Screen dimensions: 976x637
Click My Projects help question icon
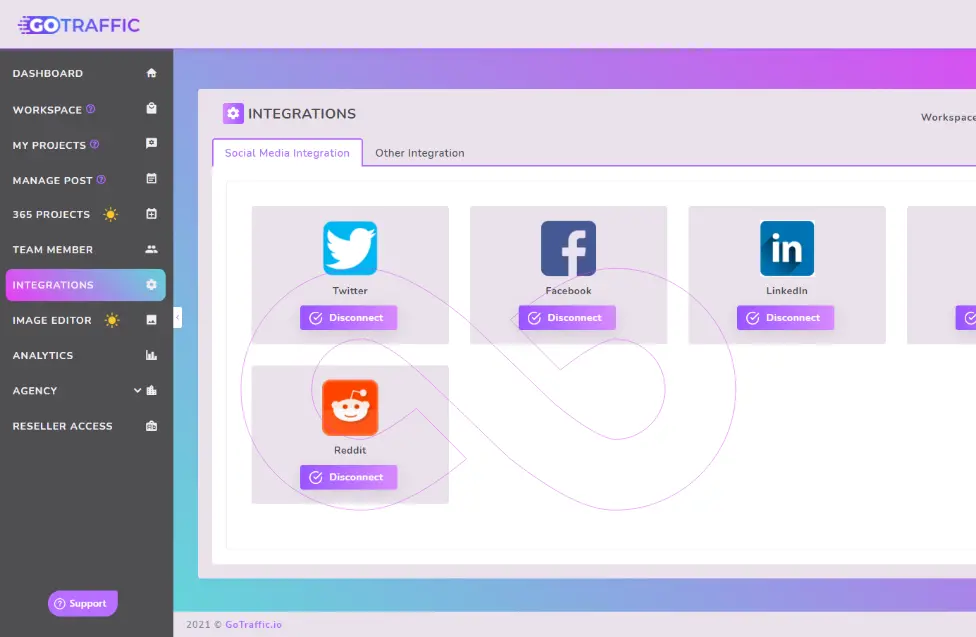point(95,144)
